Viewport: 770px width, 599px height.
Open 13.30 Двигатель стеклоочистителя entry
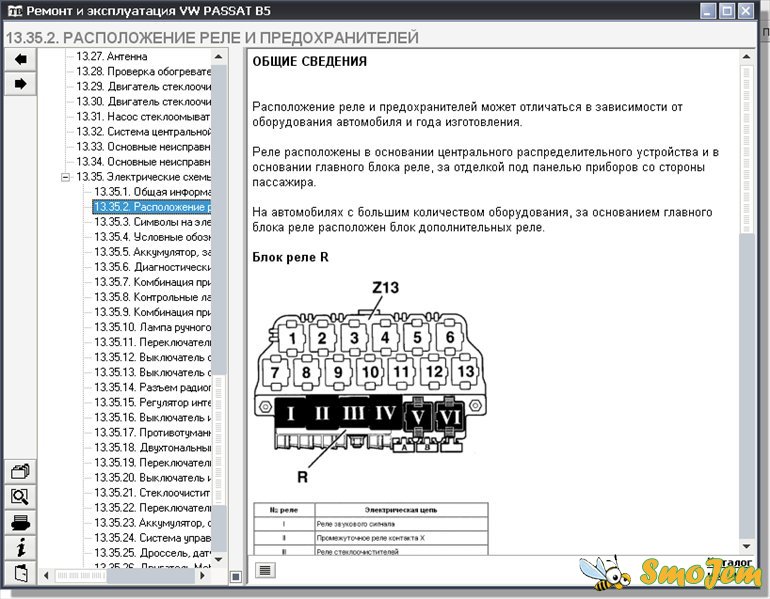pyautogui.click(x=143, y=102)
